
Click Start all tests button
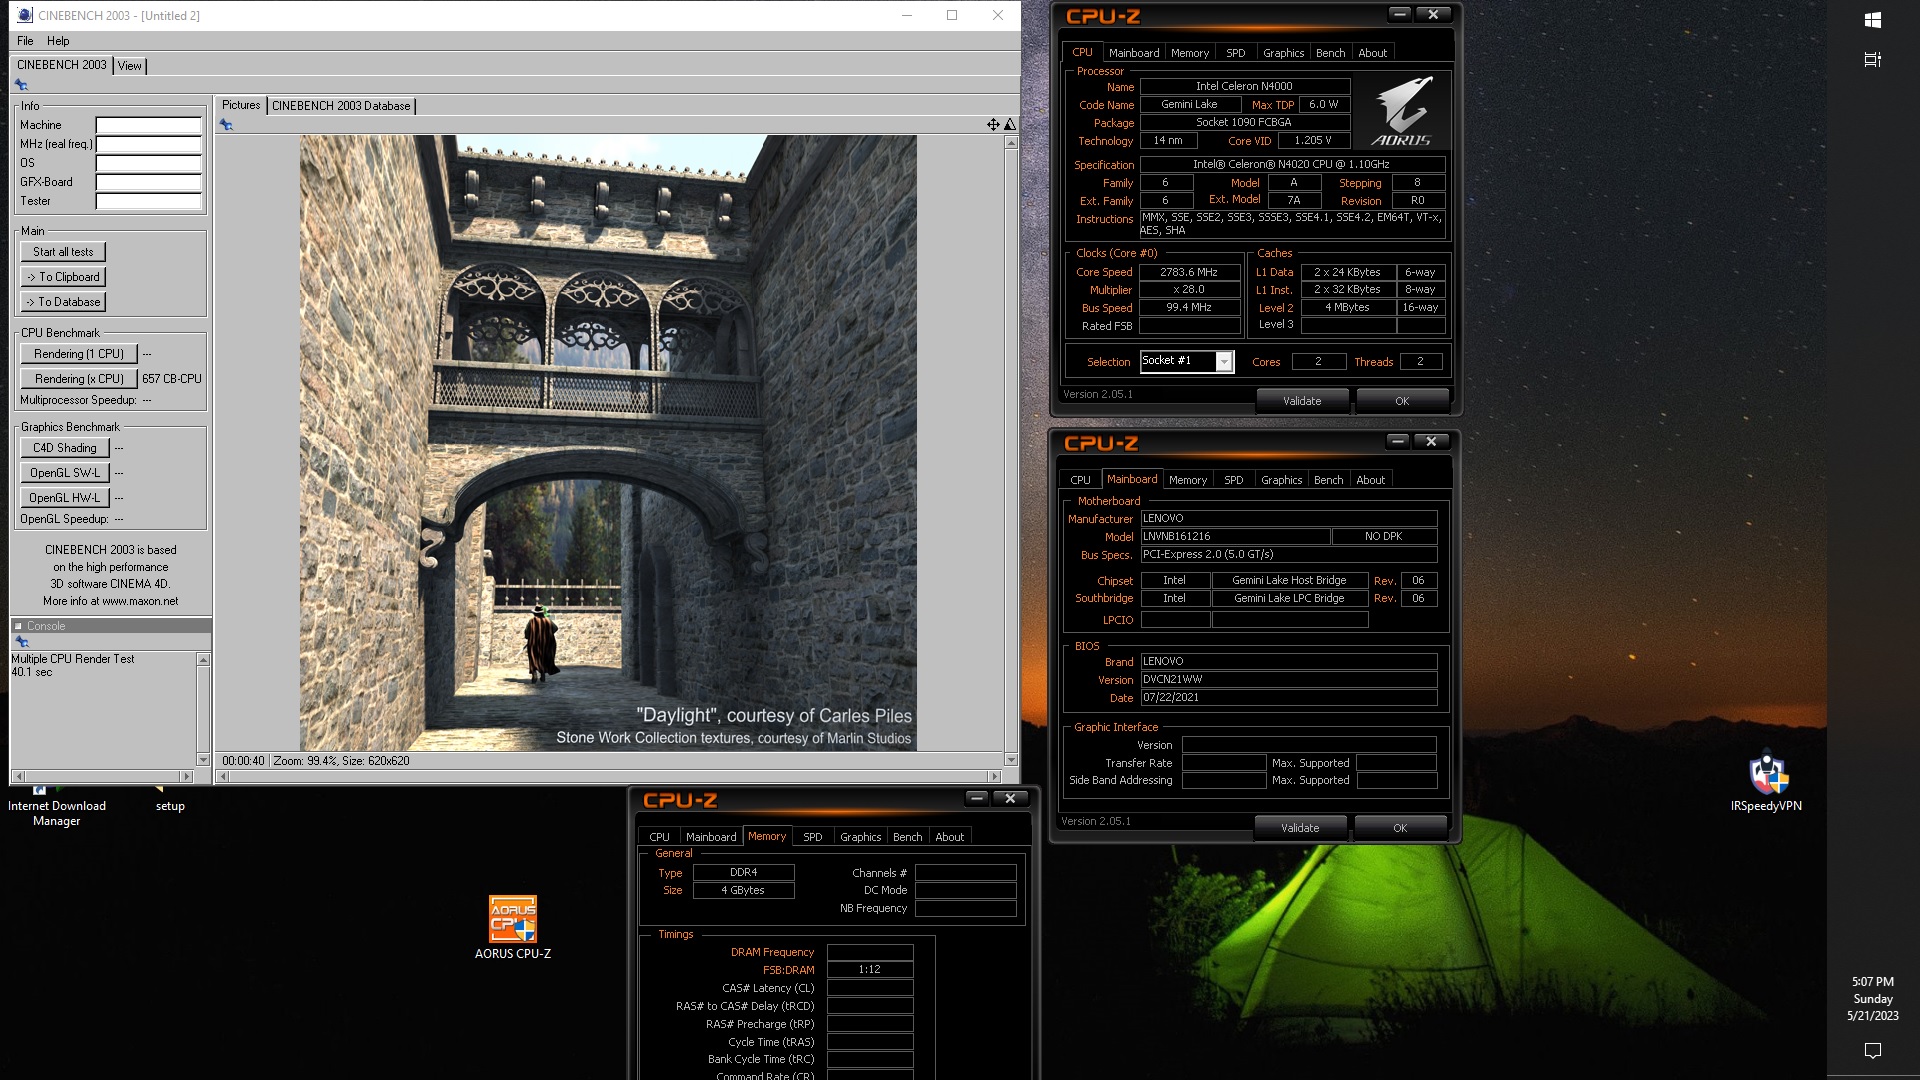(63, 252)
